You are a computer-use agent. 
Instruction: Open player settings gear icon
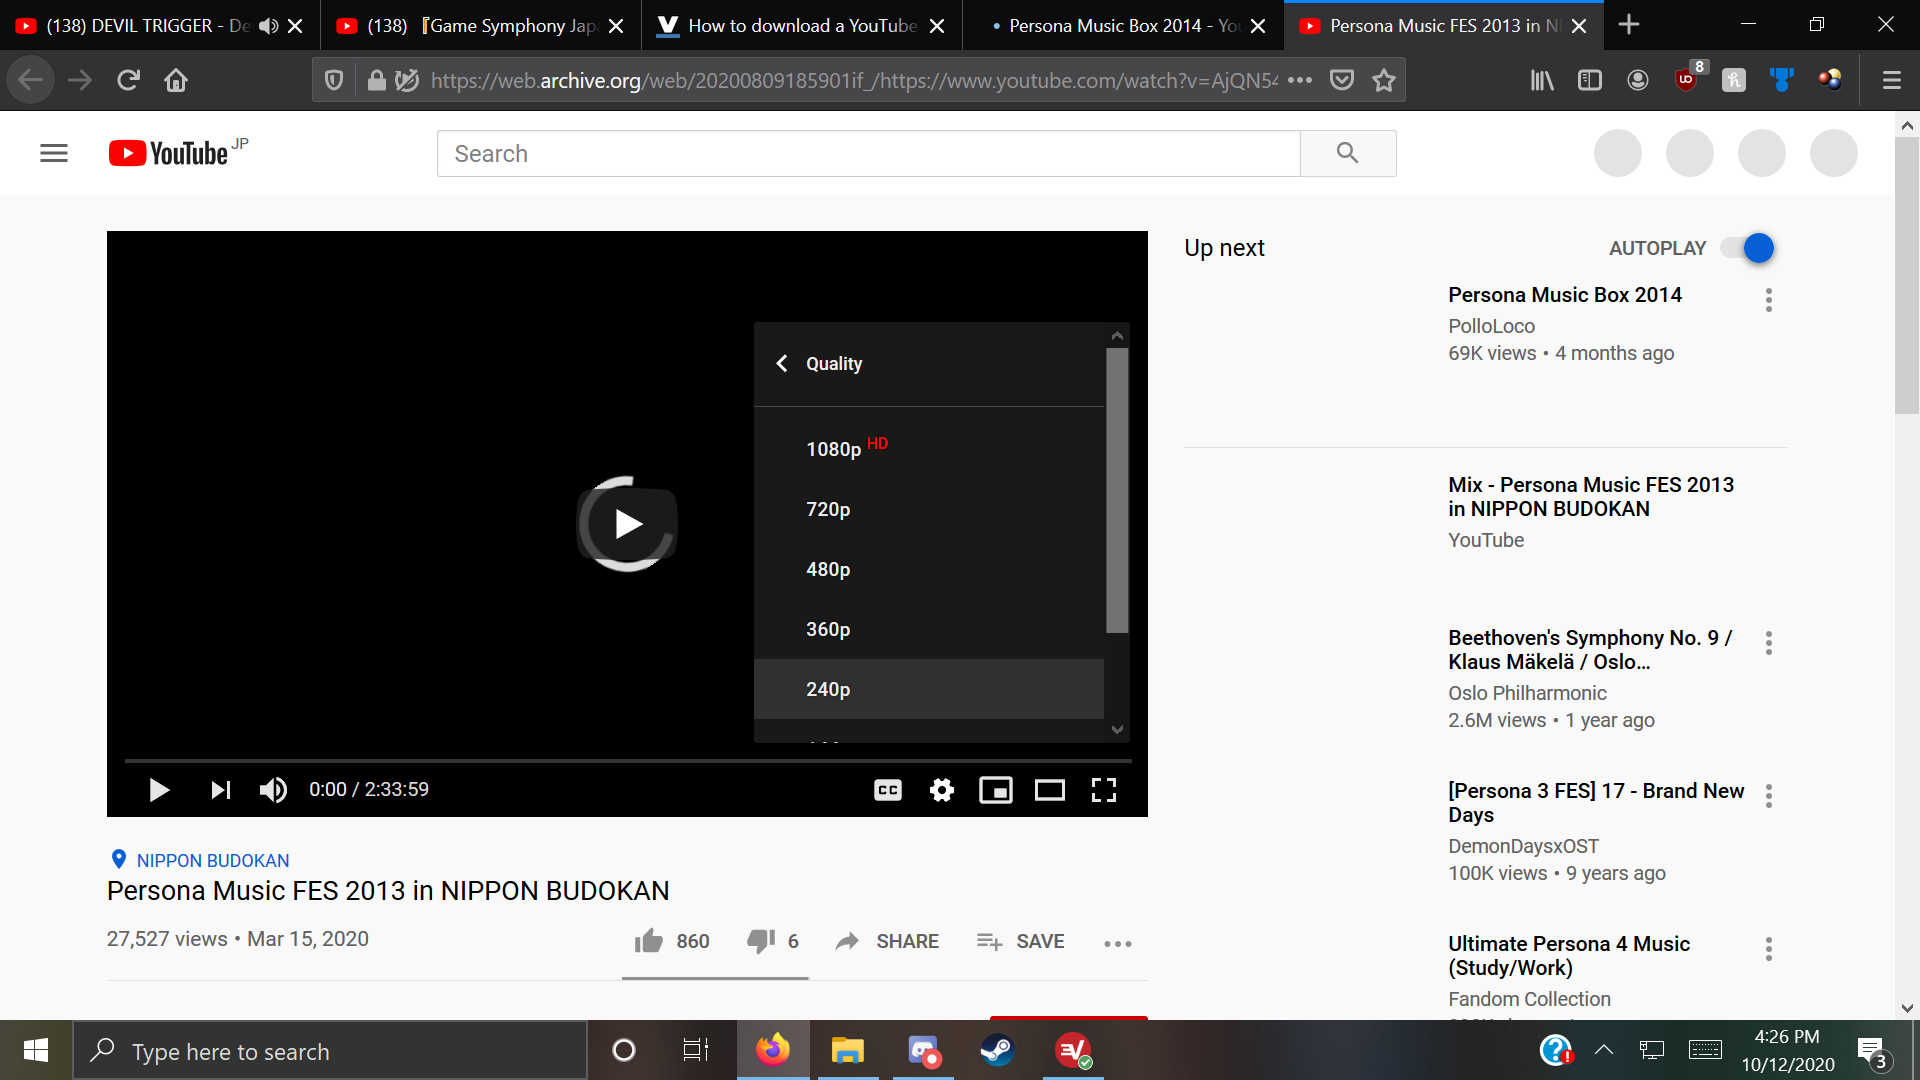pyautogui.click(x=941, y=790)
